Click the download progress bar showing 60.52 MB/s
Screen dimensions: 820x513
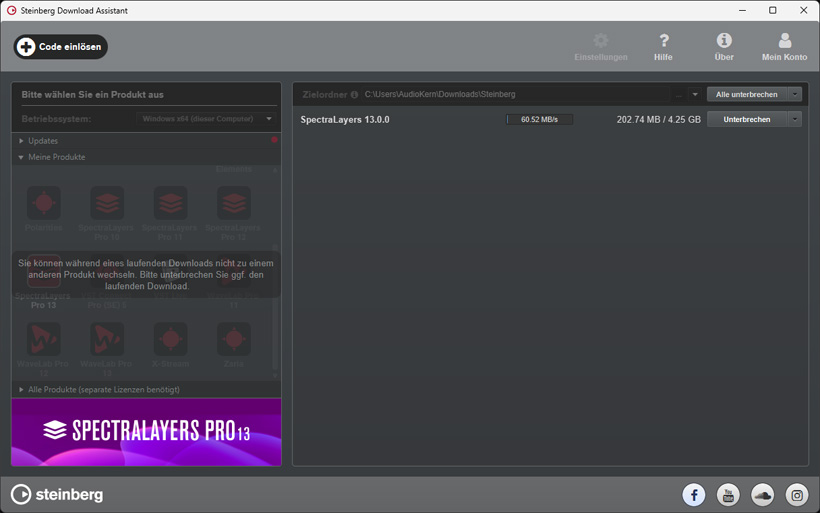539,119
